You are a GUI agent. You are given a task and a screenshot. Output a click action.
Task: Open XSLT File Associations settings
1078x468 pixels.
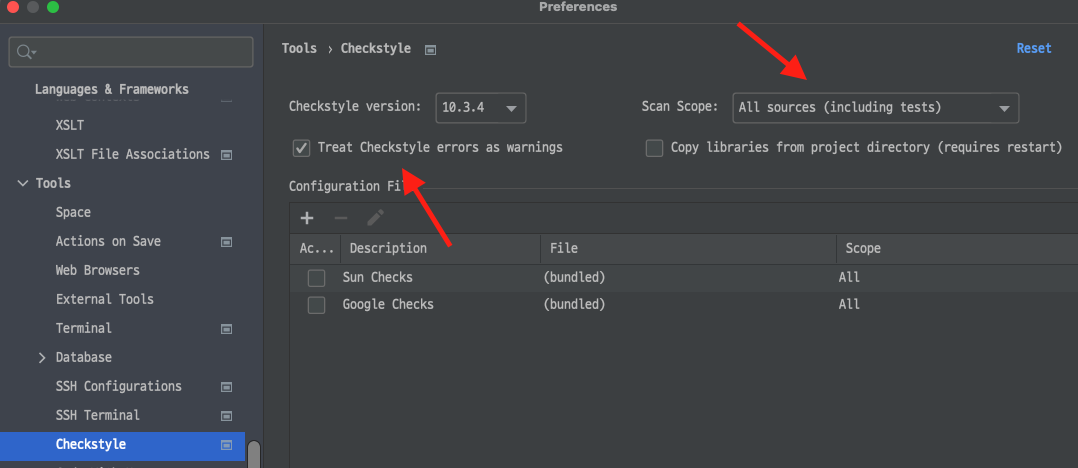pyautogui.click(x=133, y=155)
